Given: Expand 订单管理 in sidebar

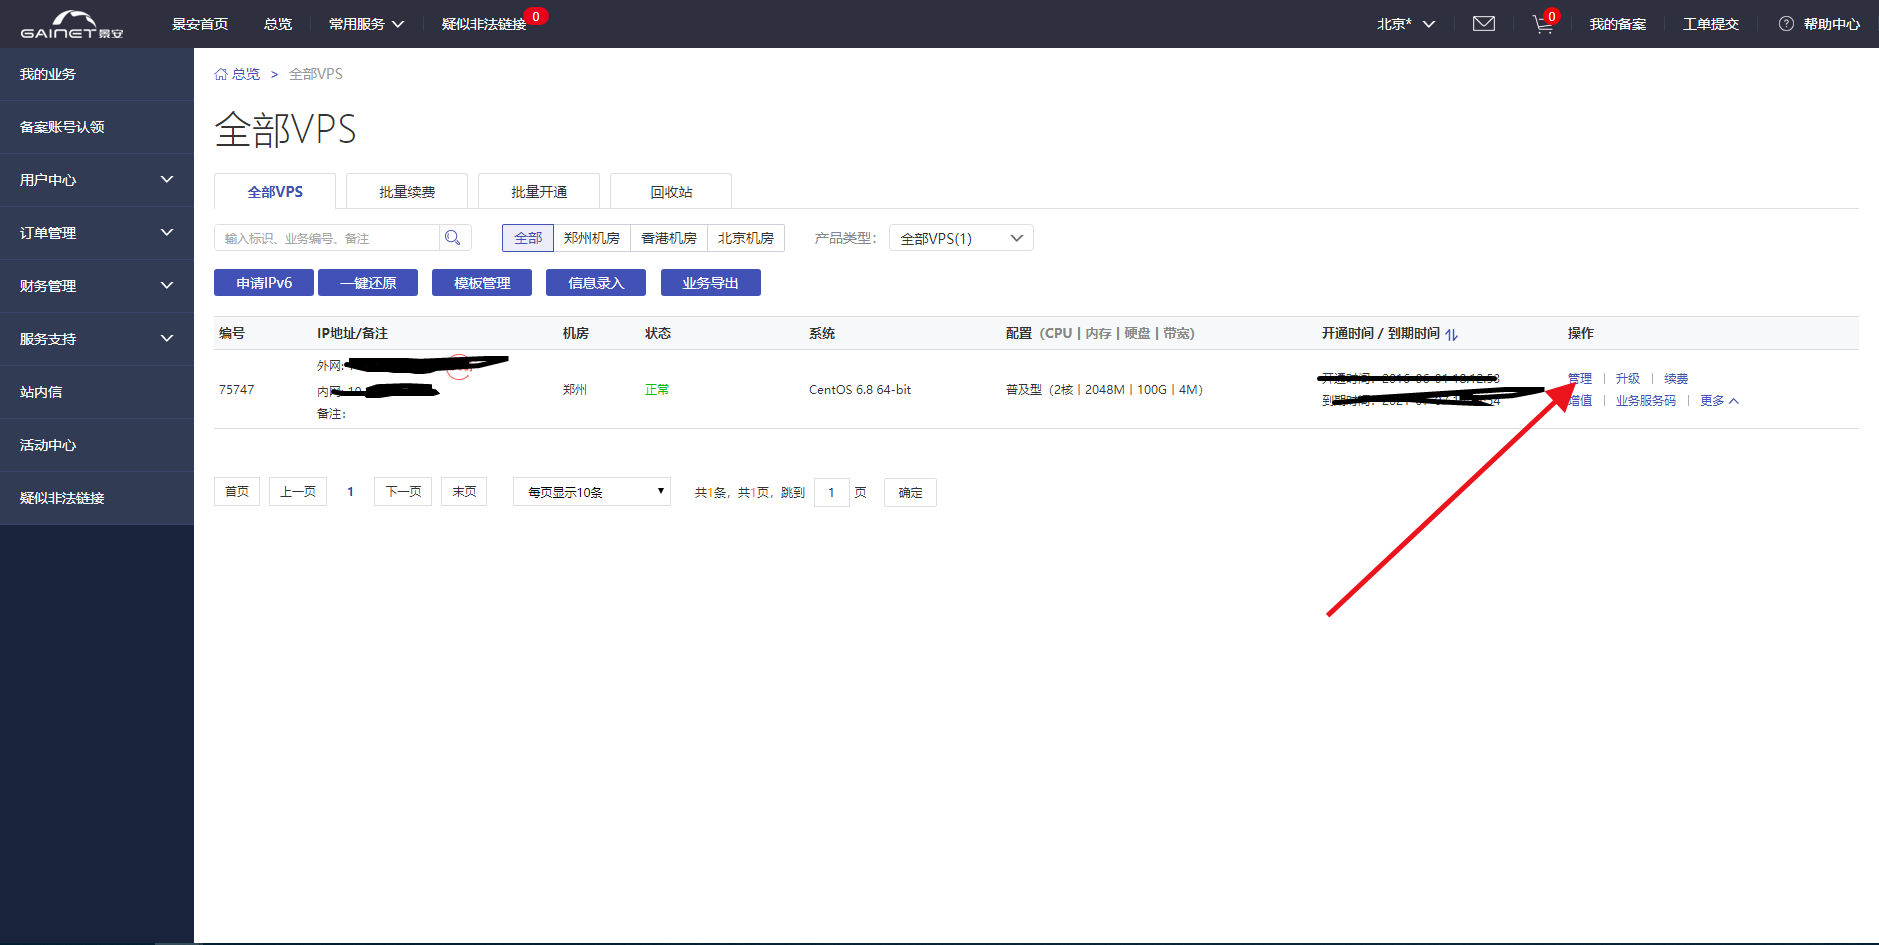Looking at the screenshot, I should click(97, 233).
